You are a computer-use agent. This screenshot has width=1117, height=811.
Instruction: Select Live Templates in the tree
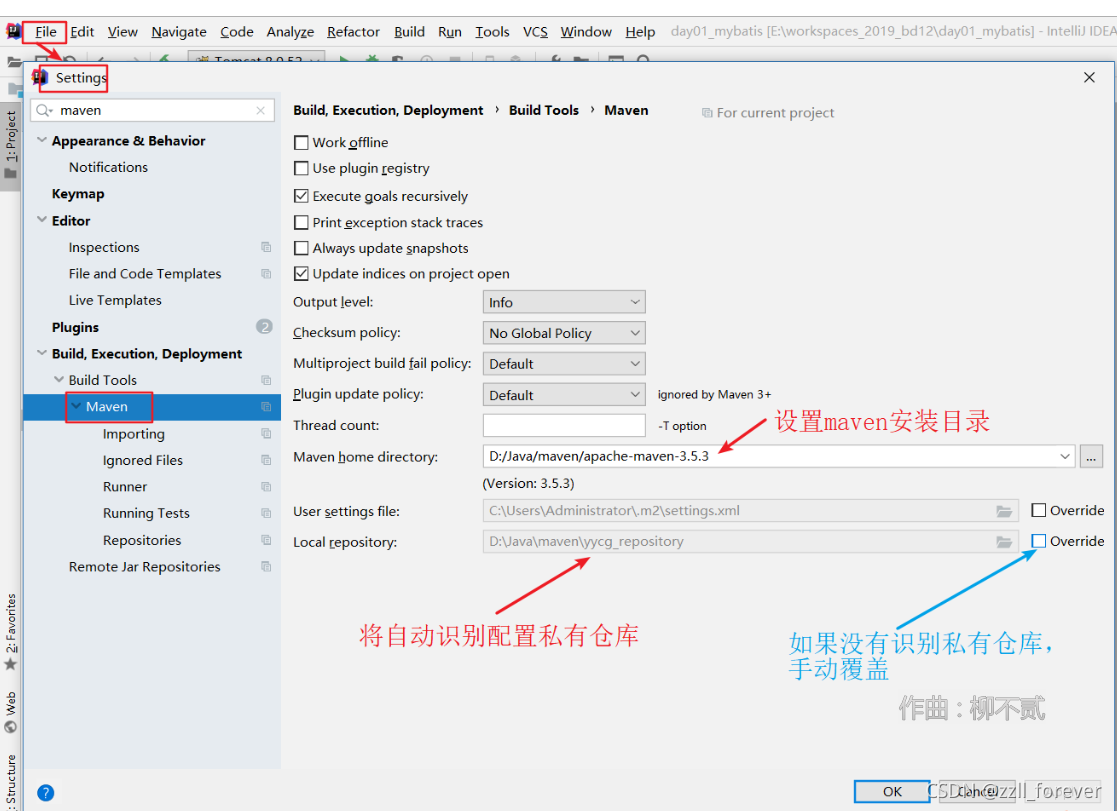(x=115, y=300)
